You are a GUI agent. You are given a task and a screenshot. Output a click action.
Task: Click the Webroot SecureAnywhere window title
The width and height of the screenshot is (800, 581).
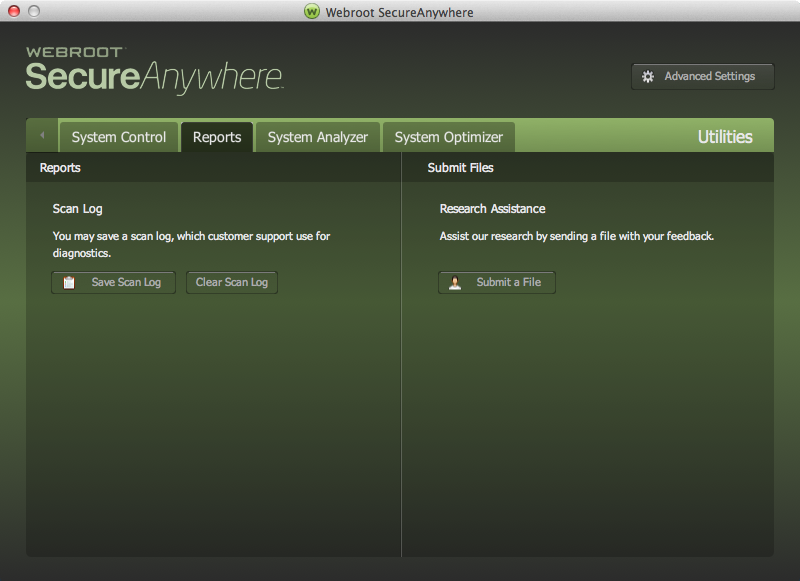[399, 12]
